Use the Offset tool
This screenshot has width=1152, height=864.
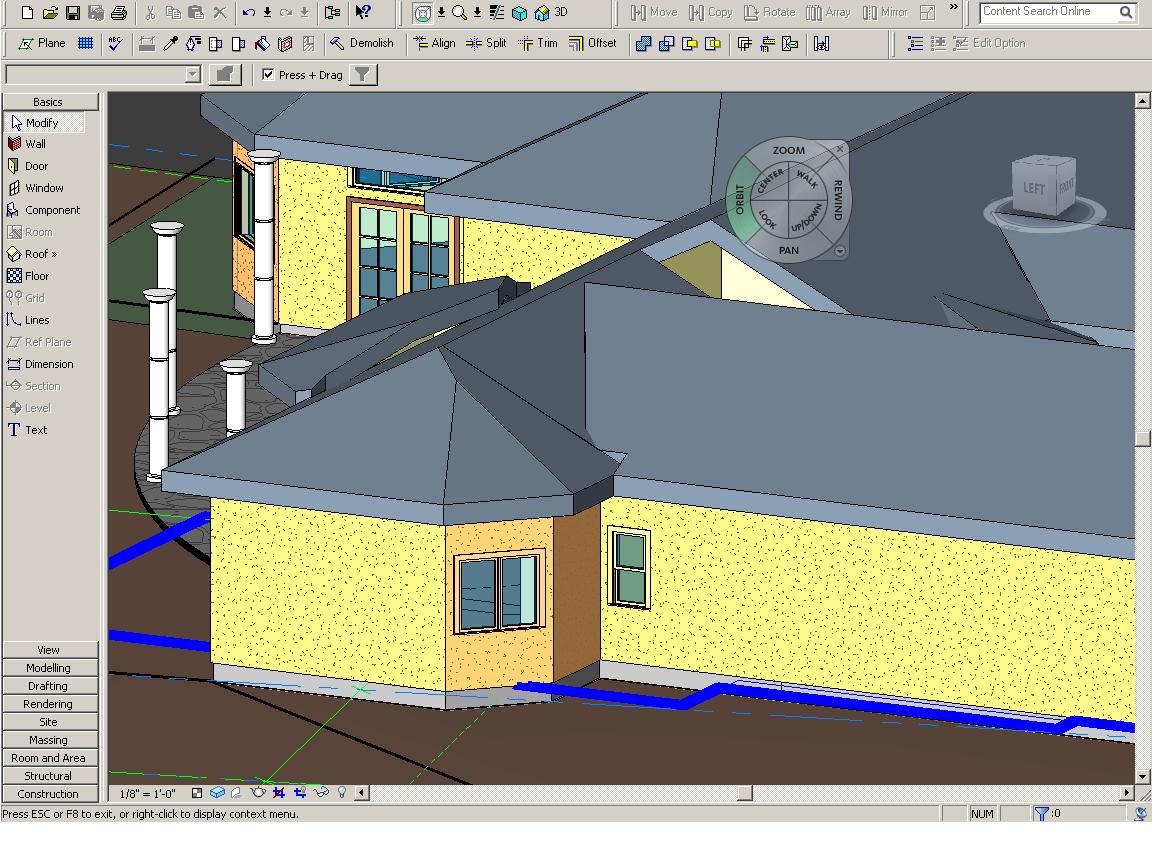coord(592,43)
